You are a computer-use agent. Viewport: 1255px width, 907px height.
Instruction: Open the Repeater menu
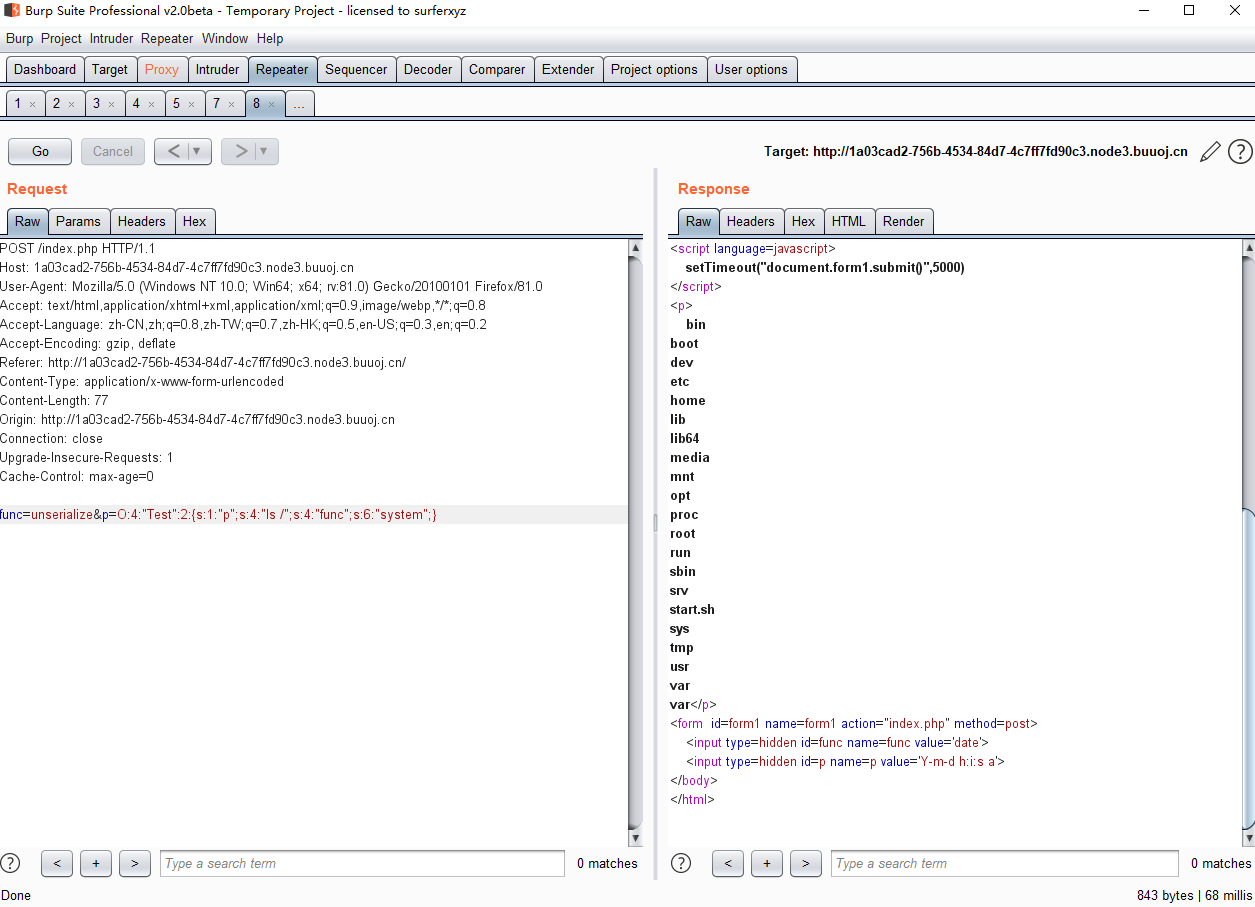tap(167, 38)
